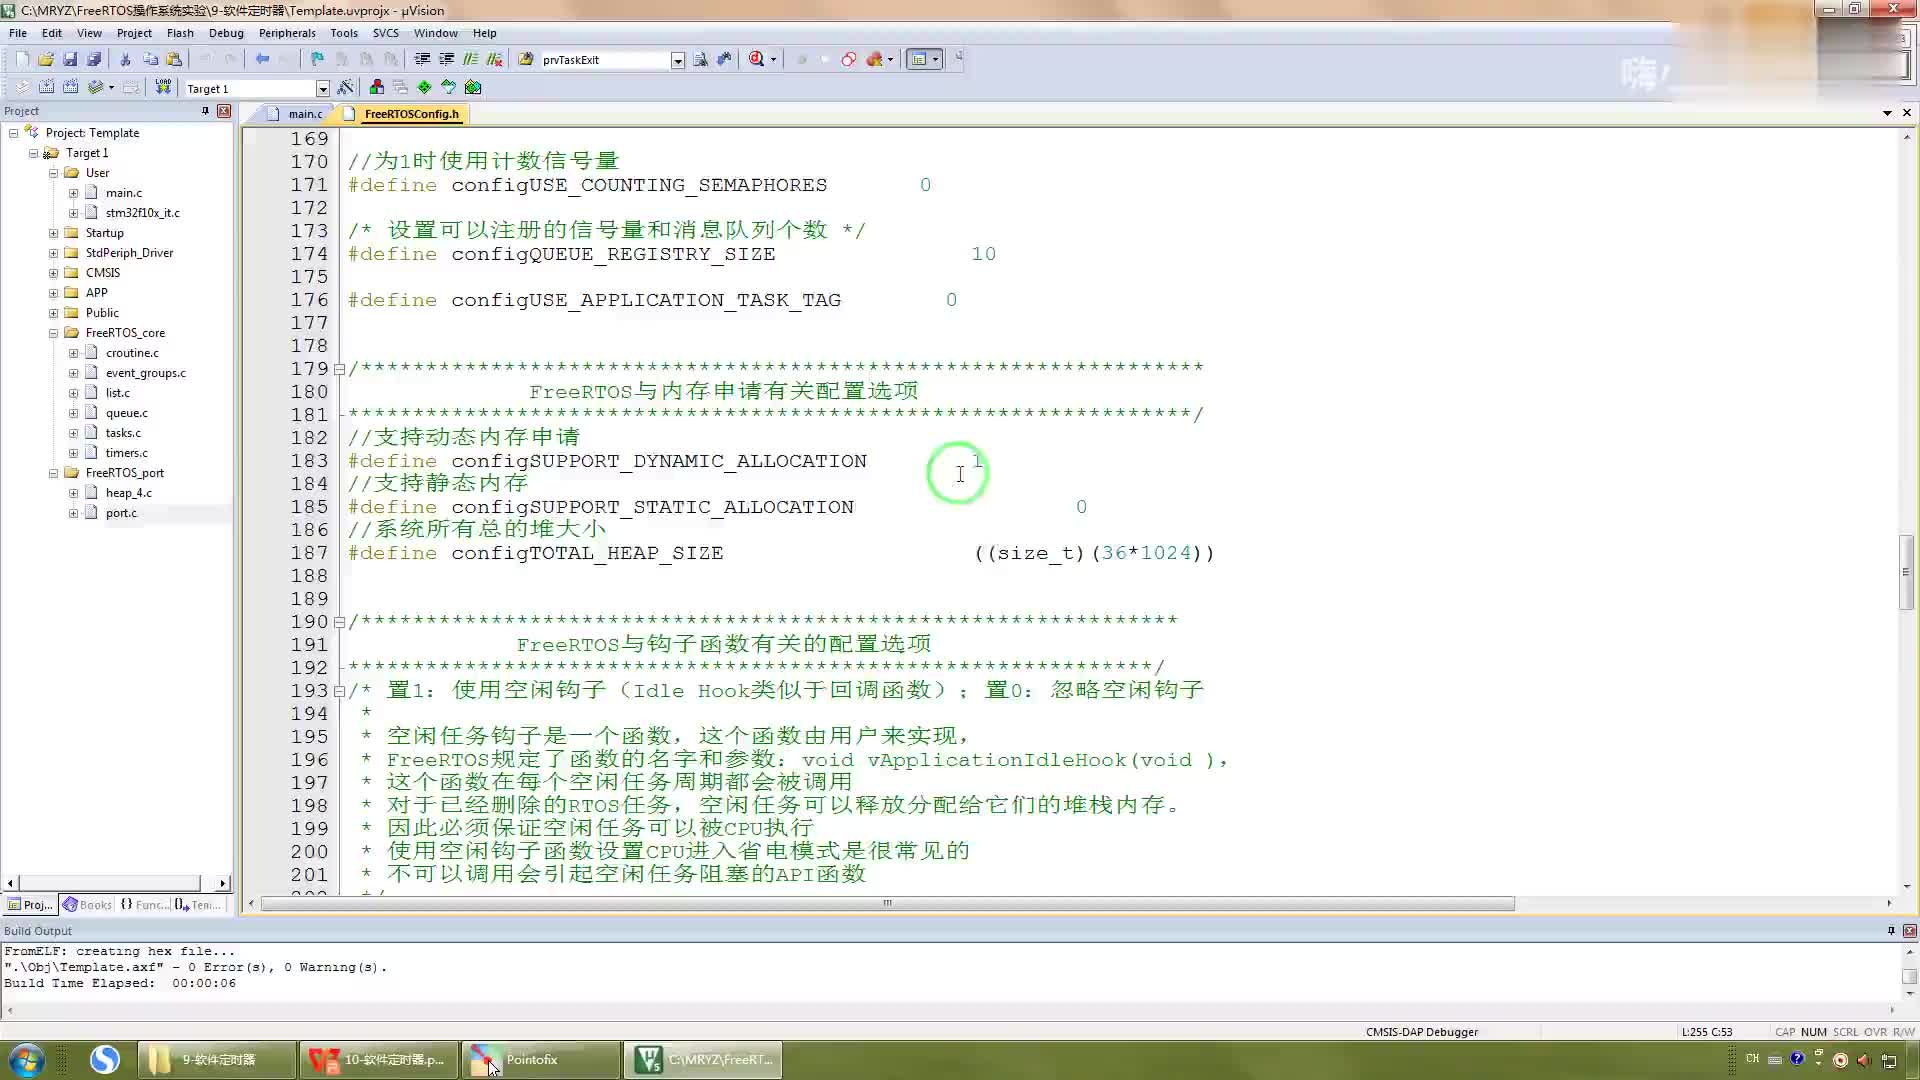1920x1080 pixels.
Task: Download to flash LOAD icon
Action: [x=163, y=87]
